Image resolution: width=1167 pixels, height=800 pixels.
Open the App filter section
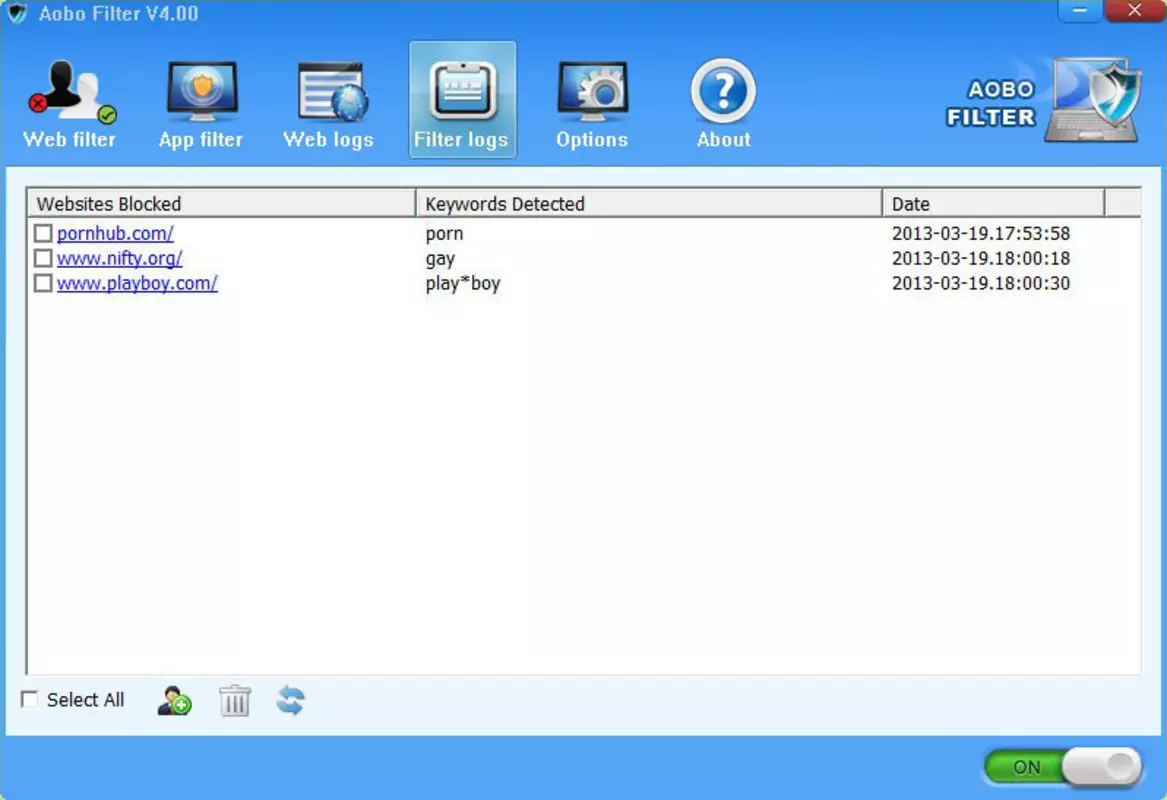201,103
